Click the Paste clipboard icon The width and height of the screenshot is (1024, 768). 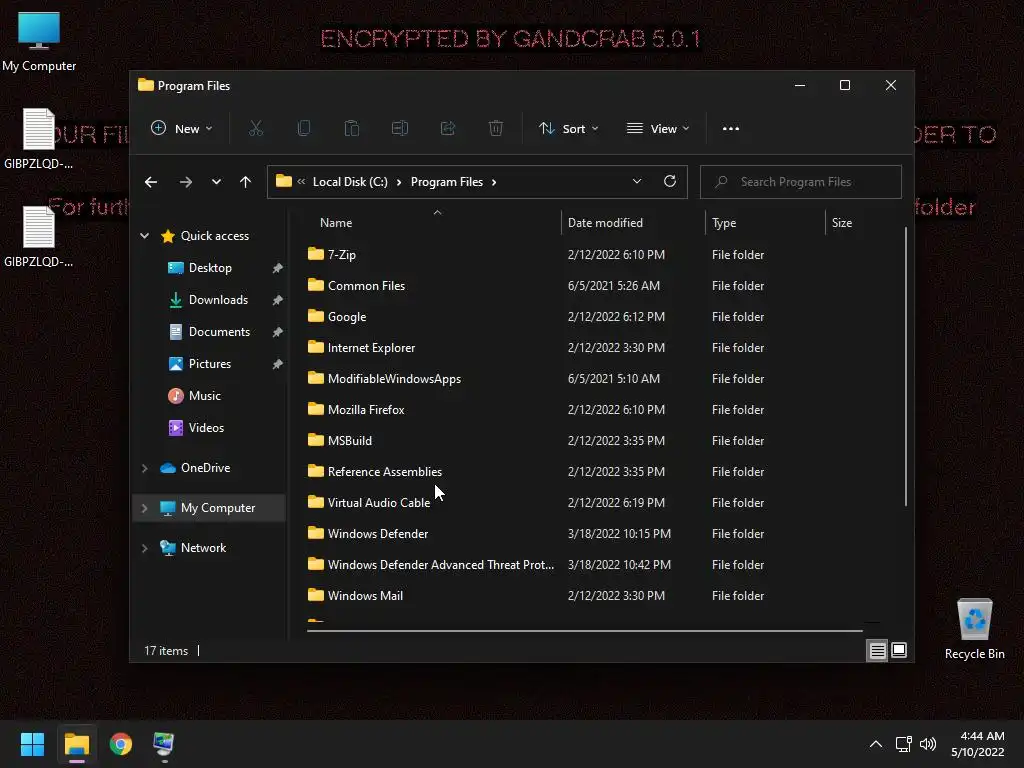coord(351,129)
